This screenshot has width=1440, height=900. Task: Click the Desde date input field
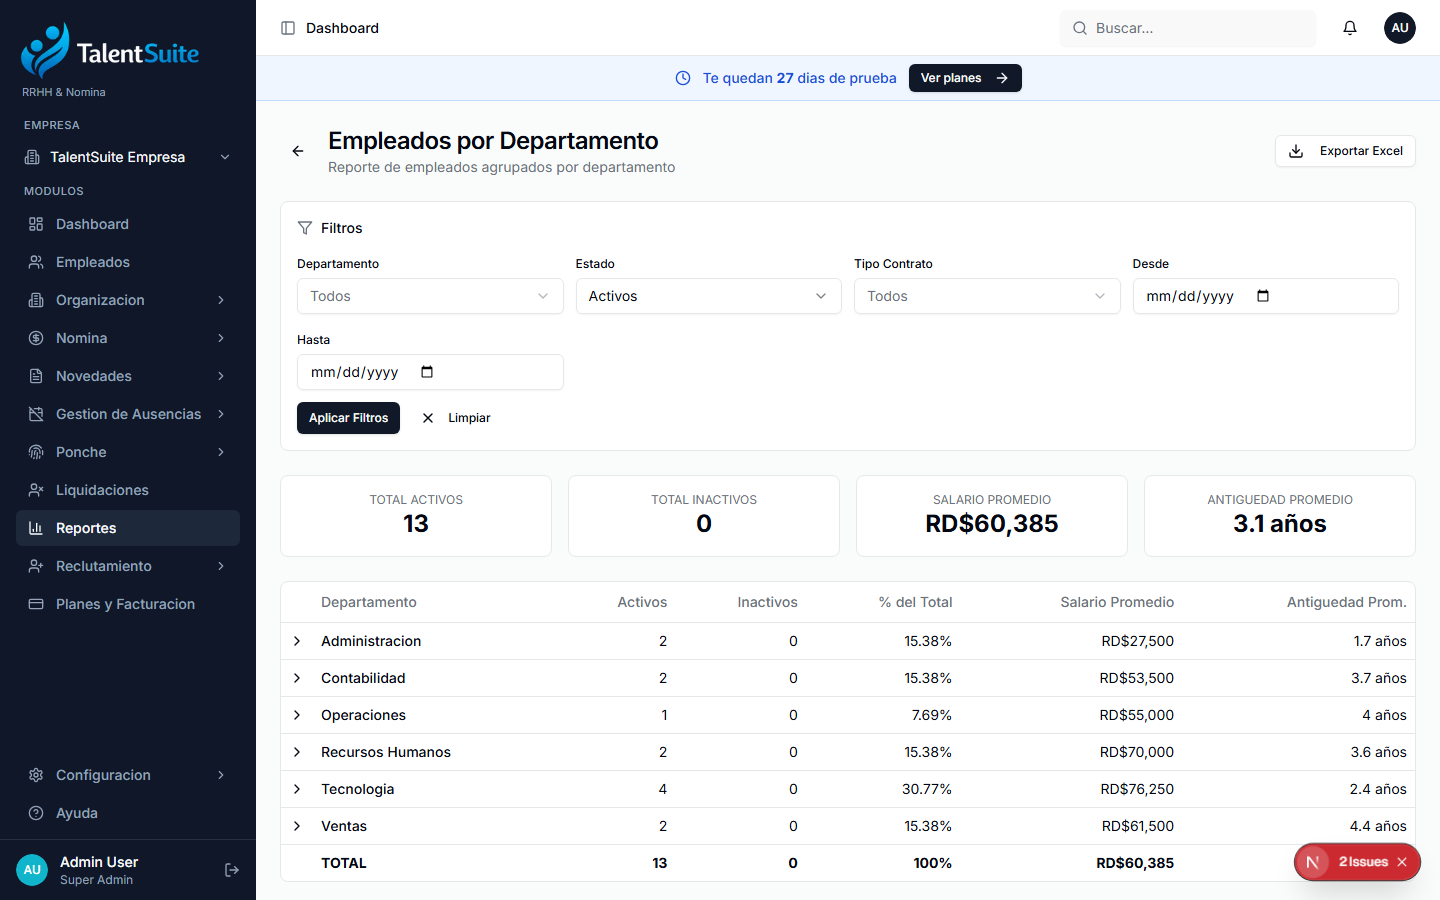click(x=1265, y=296)
